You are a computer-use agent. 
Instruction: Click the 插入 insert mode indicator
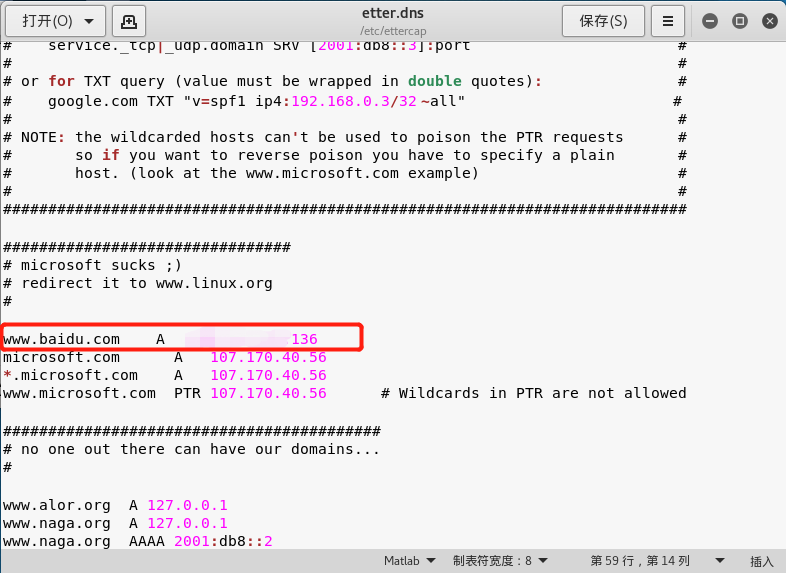pyautogui.click(x=762, y=561)
